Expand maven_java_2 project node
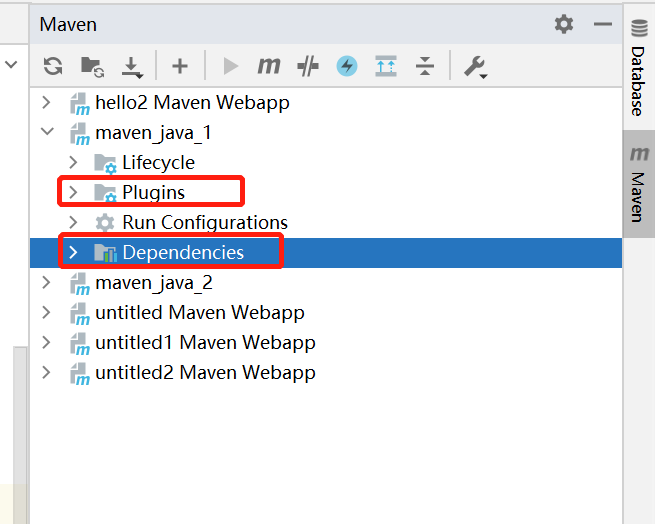The height and width of the screenshot is (524, 655). click(x=46, y=282)
